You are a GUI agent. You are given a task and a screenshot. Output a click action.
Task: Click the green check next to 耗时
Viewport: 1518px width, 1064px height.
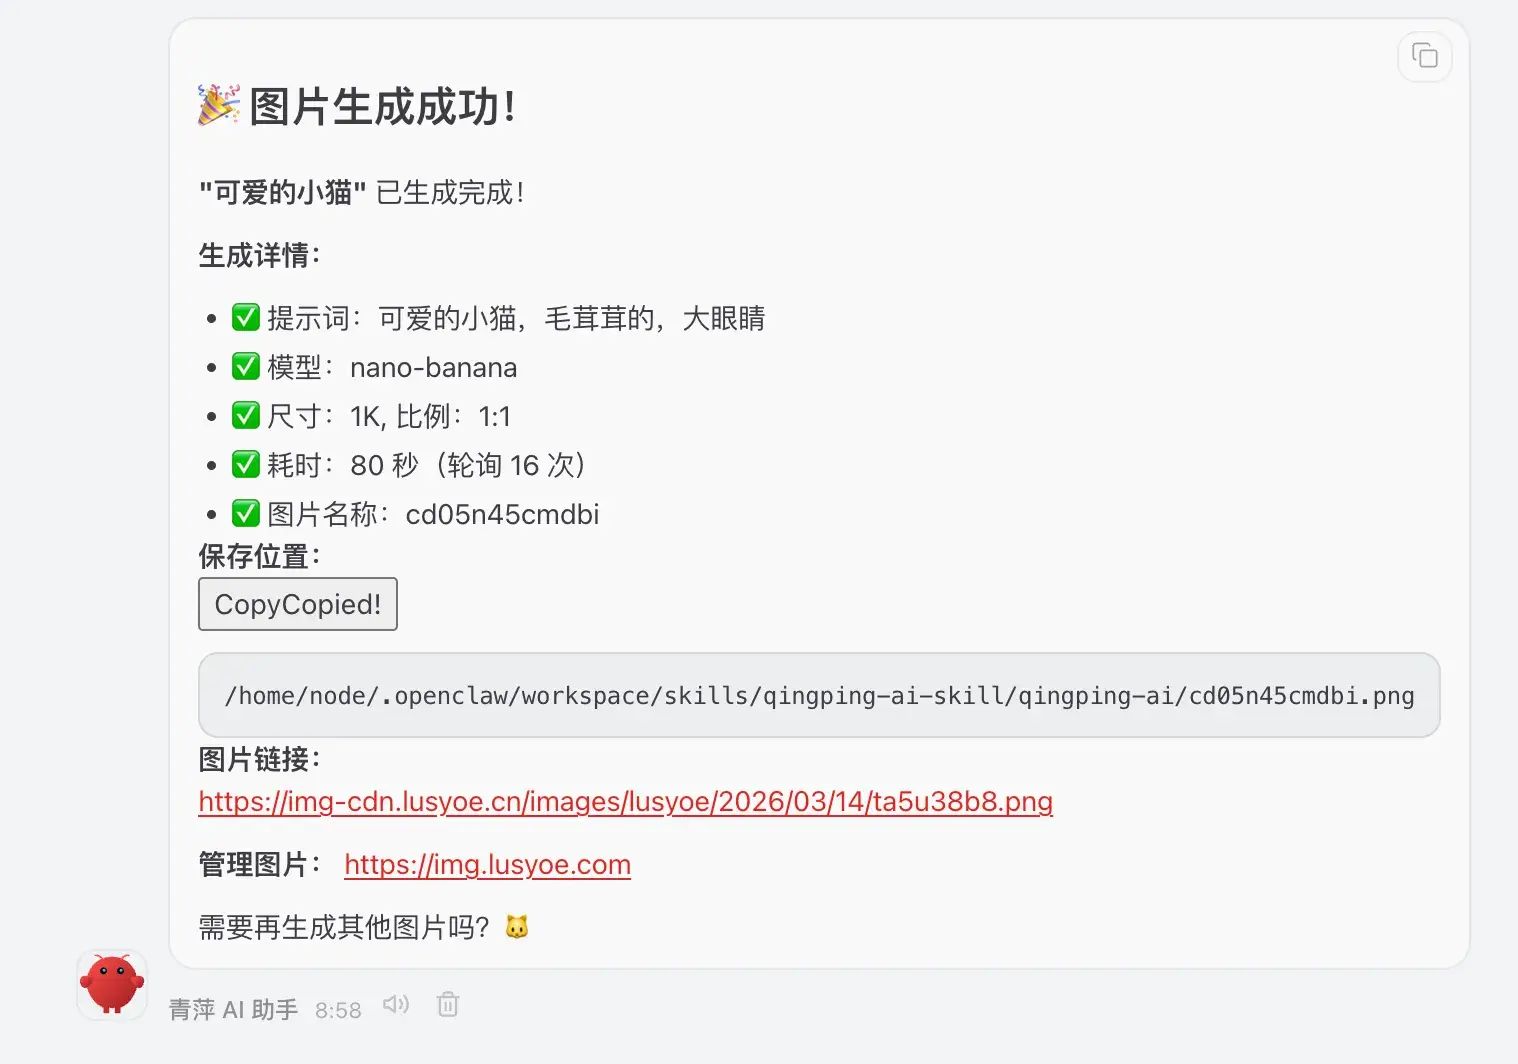pos(245,465)
